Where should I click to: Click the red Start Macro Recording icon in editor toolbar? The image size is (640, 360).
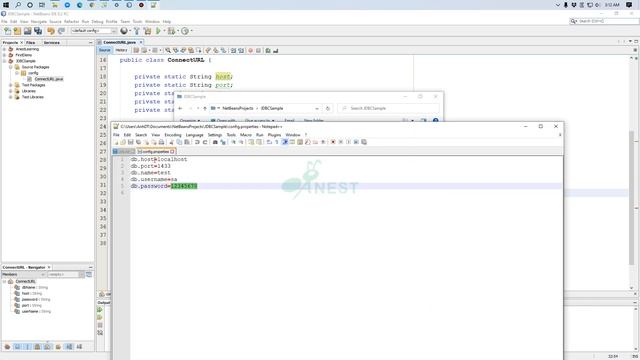[x=251, y=51]
